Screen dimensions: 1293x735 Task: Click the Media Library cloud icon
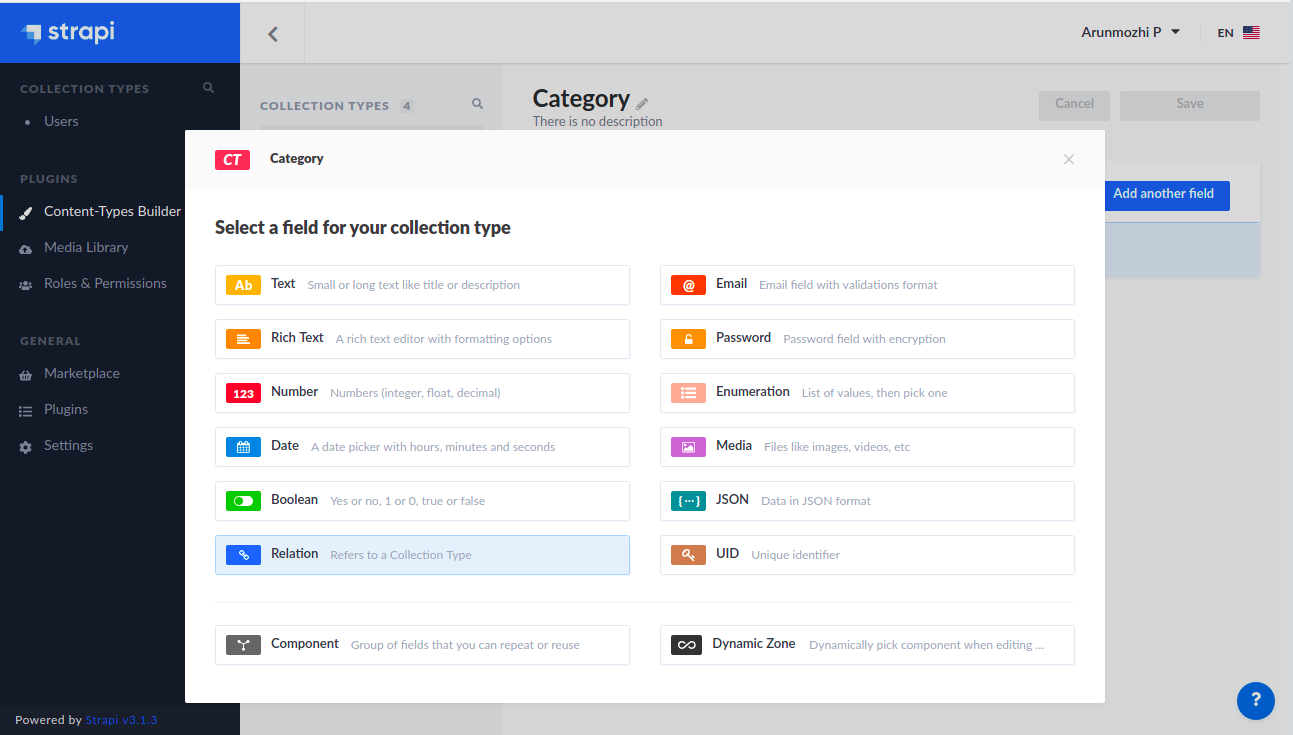26,248
